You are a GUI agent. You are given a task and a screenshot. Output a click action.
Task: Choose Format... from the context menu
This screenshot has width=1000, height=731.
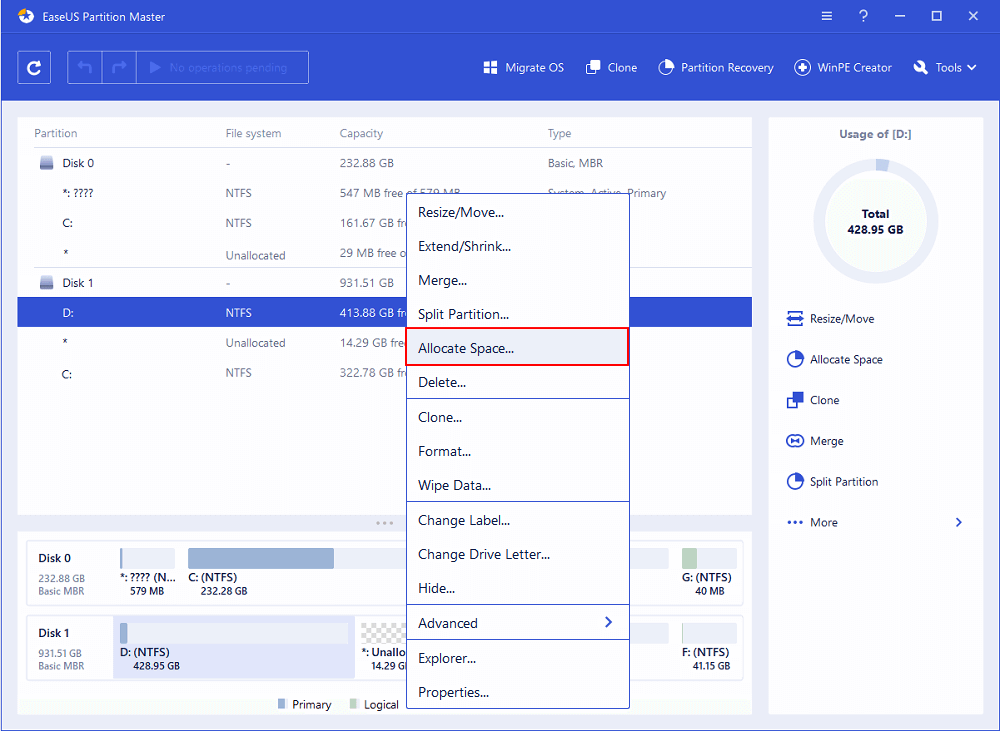(518, 451)
